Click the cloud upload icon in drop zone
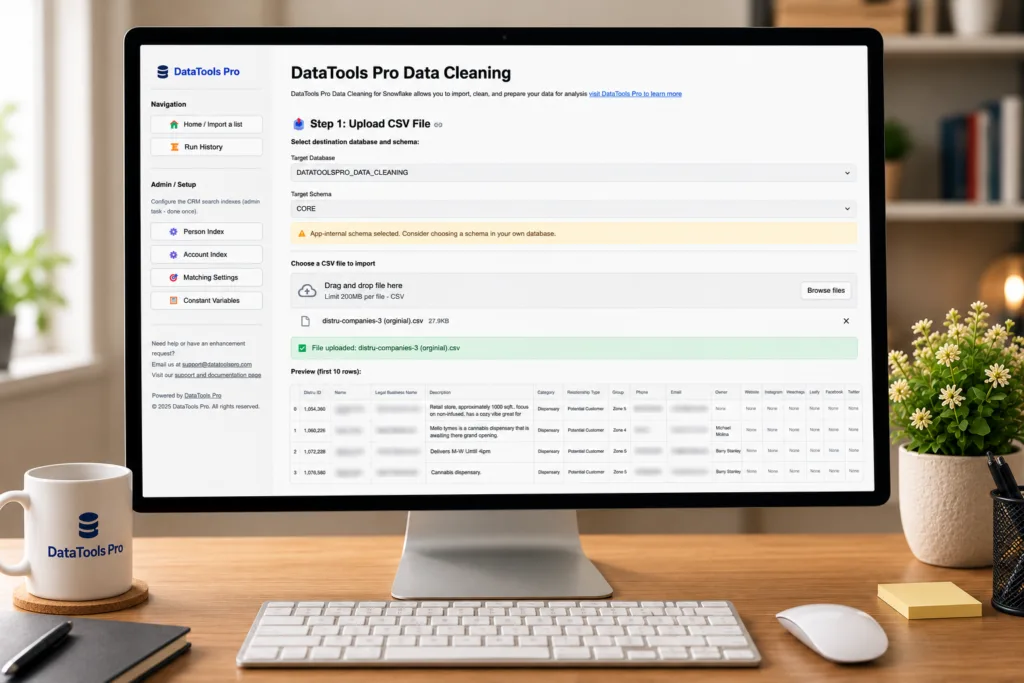Image resolution: width=1024 pixels, height=683 pixels. [x=307, y=291]
